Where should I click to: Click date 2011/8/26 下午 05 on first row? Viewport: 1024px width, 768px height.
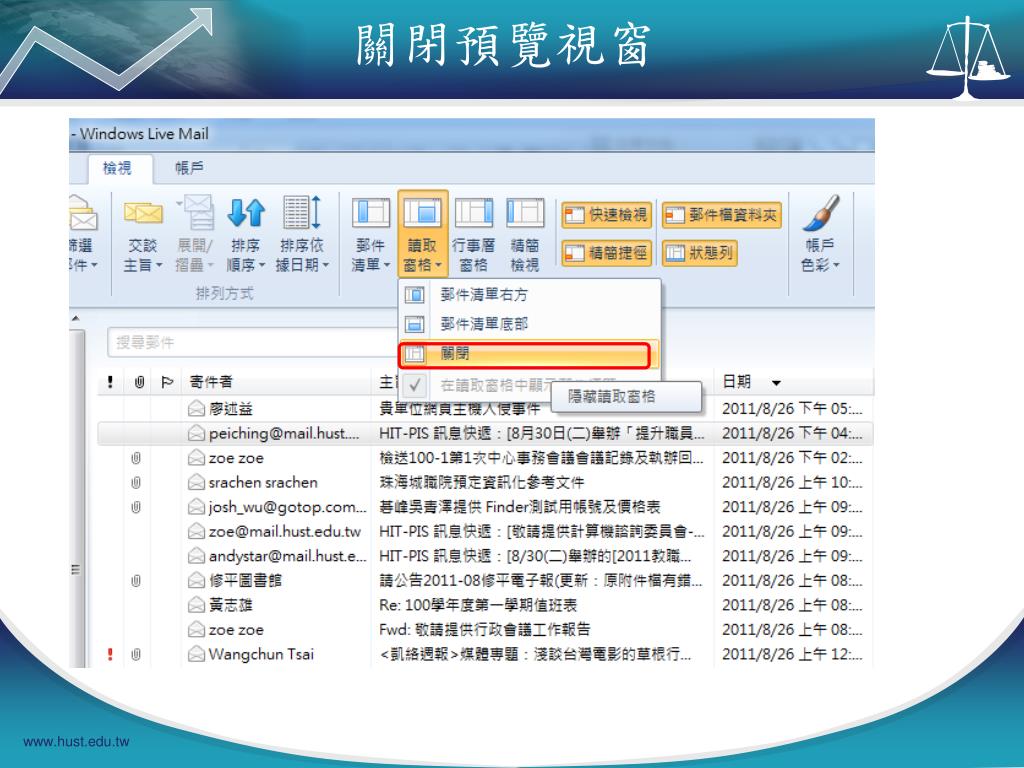point(792,409)
